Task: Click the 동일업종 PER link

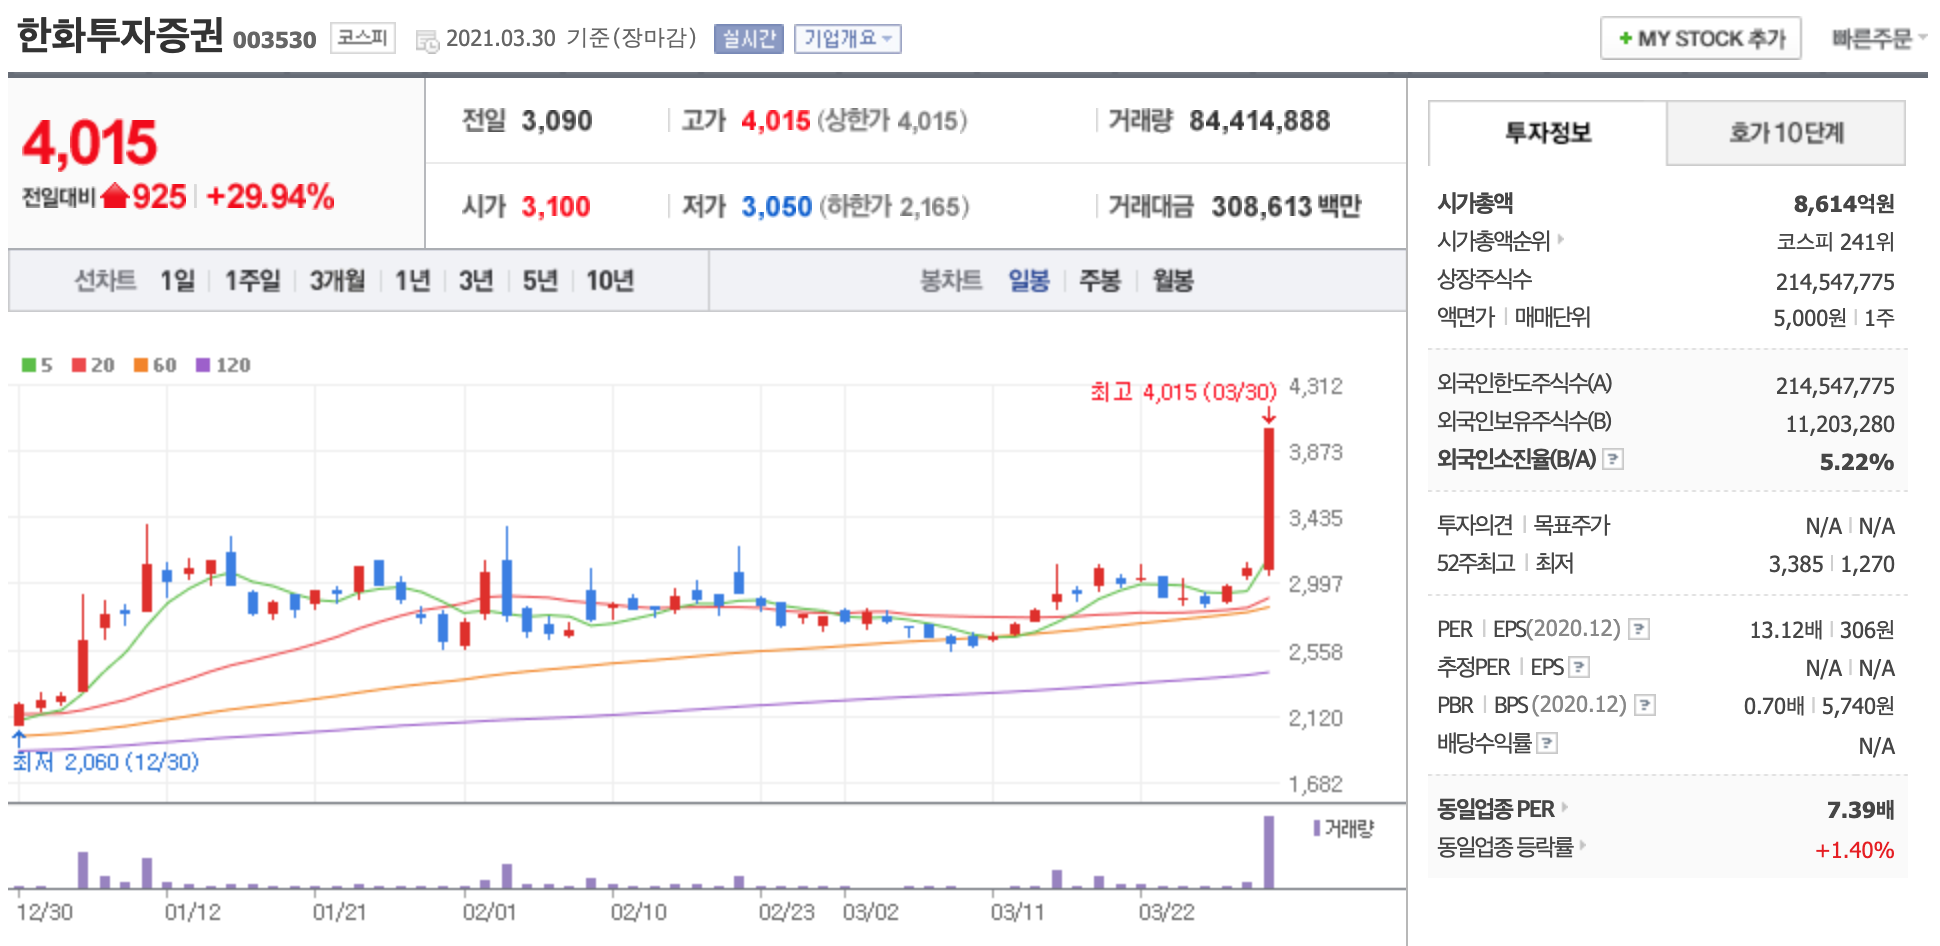Action: 1496,809
